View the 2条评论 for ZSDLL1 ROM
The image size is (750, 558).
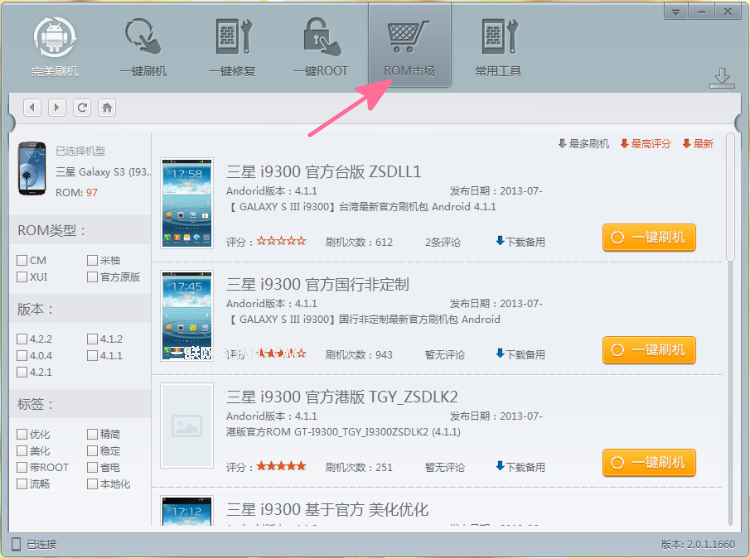coord(443,242)
